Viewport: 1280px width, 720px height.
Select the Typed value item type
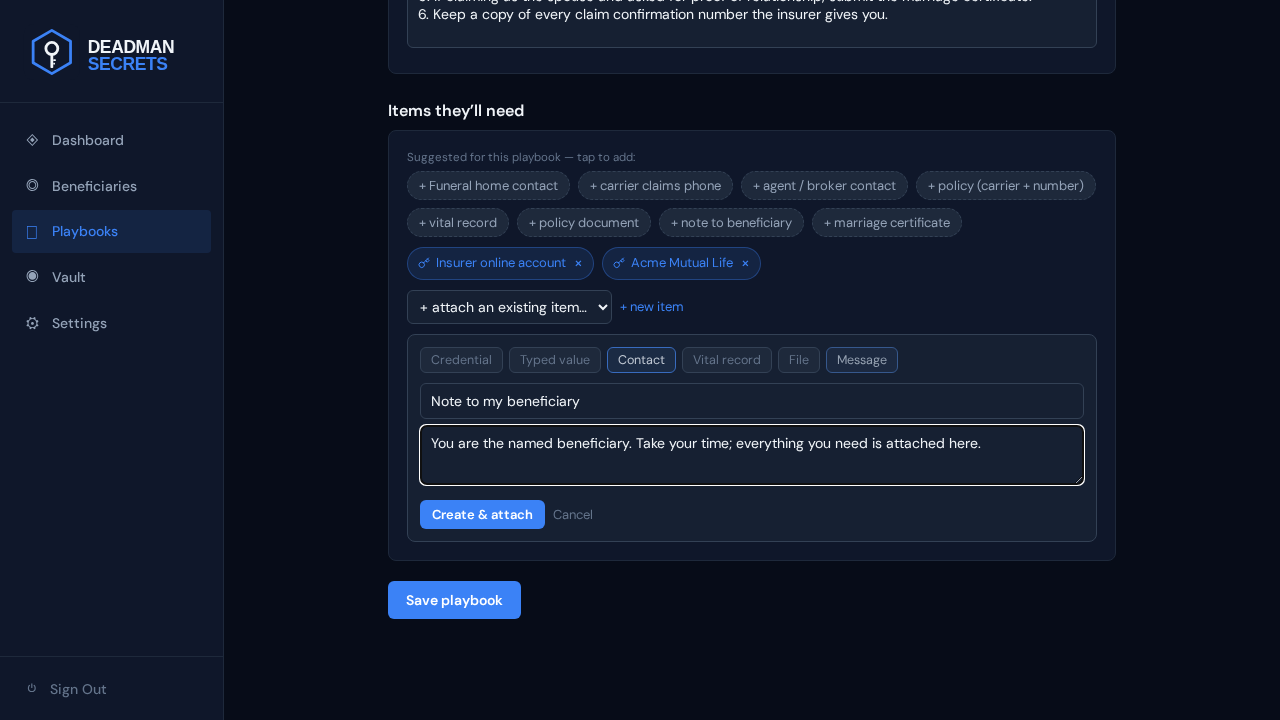tap(555, 360)
